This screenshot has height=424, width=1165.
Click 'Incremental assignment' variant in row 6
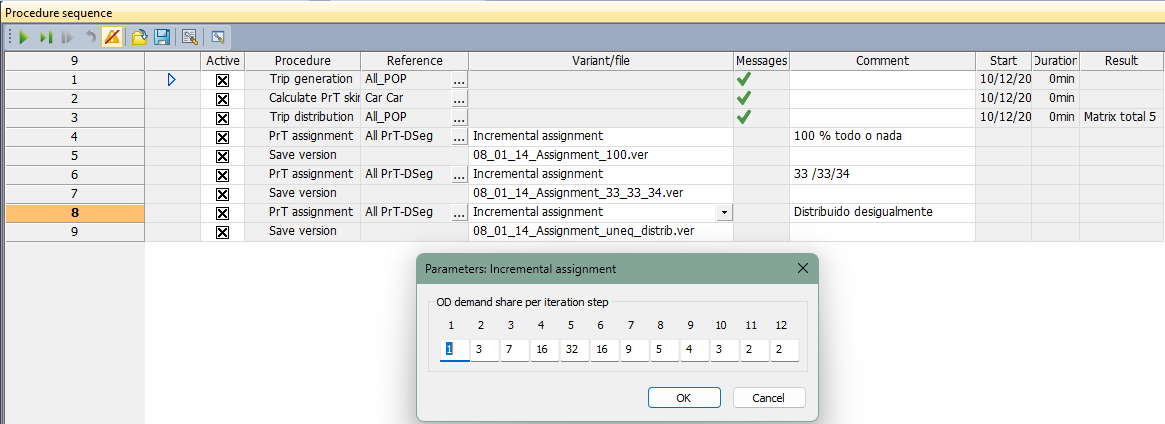(x=601, y=175)
